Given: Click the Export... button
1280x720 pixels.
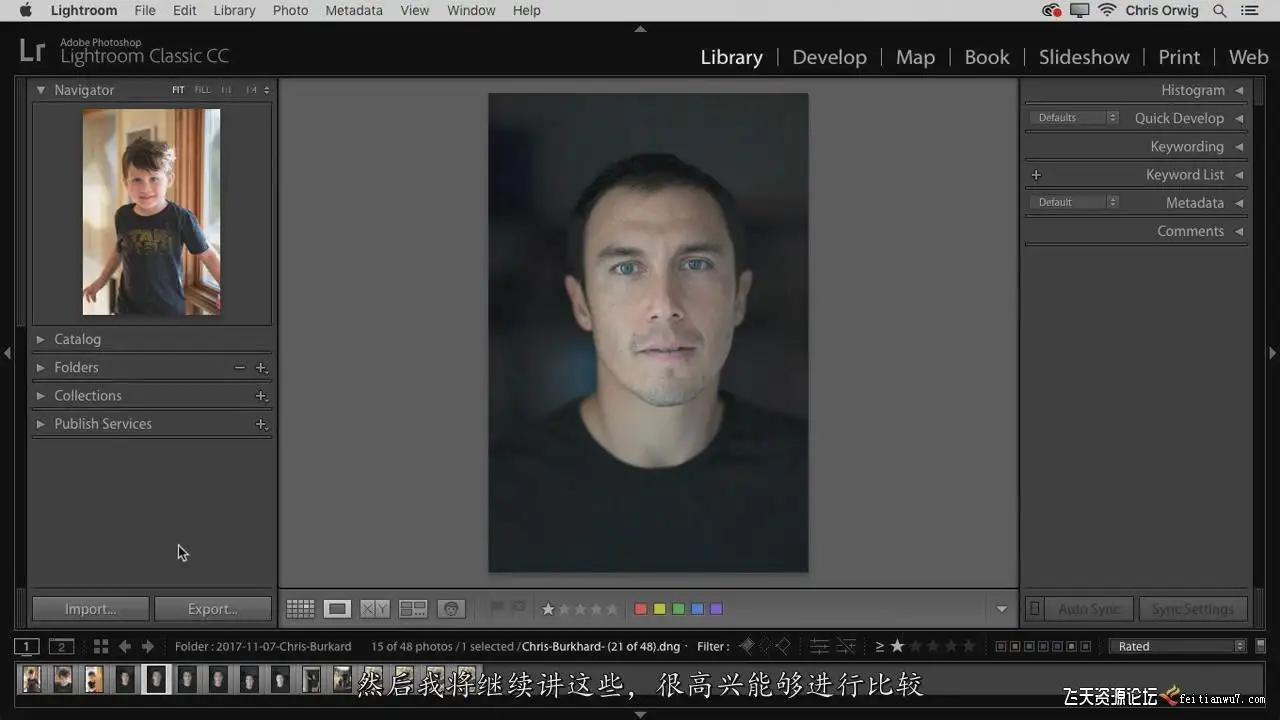Looking at the screenshot, I should [x=213, y=609].
